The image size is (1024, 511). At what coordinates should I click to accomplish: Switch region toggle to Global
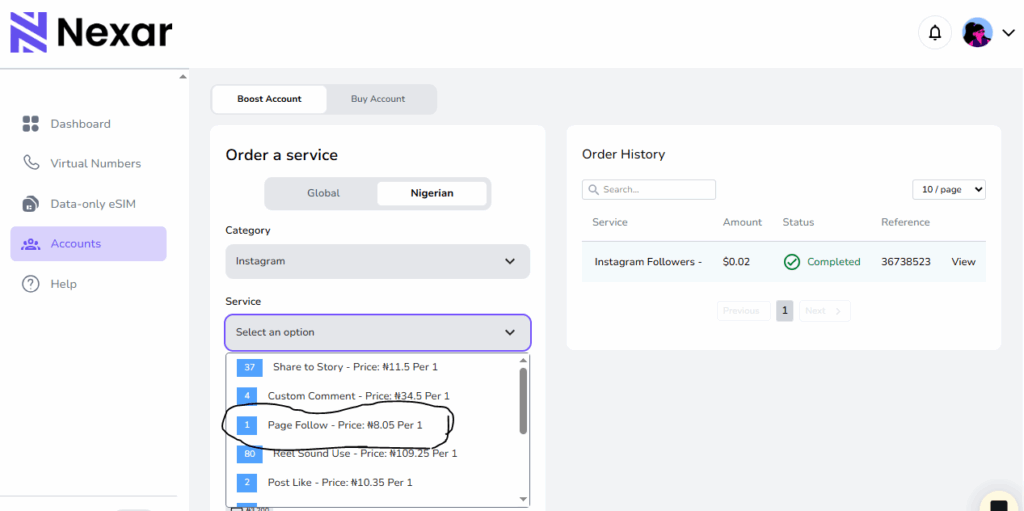pos(323,193)
